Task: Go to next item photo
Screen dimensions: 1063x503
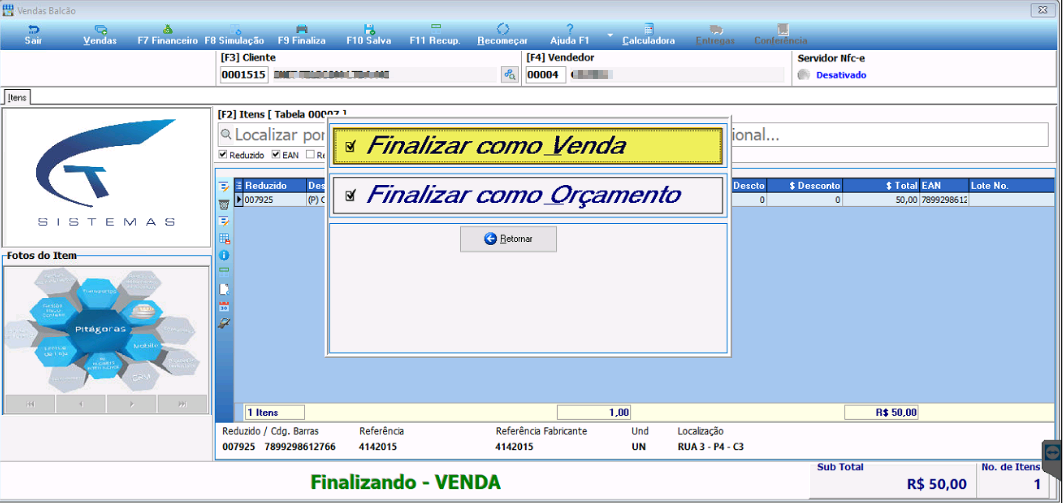Action: point(132,403)
